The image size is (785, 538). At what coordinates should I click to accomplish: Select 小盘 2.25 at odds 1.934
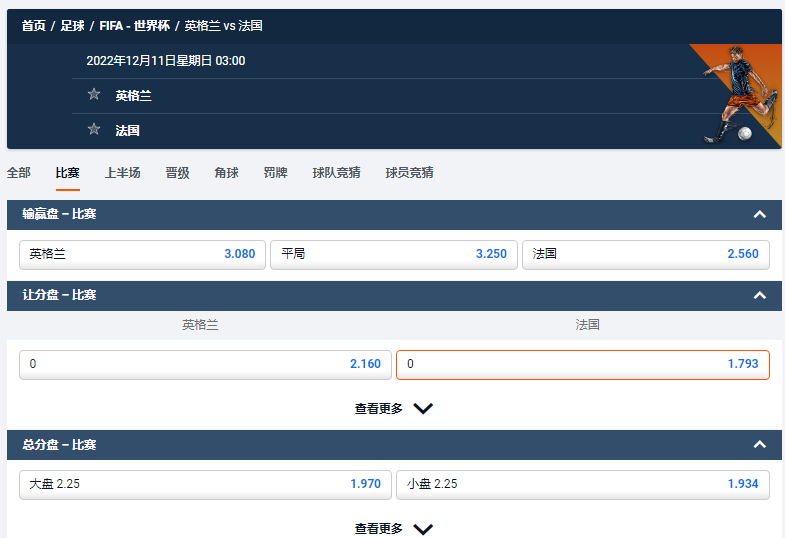point(582,484)
